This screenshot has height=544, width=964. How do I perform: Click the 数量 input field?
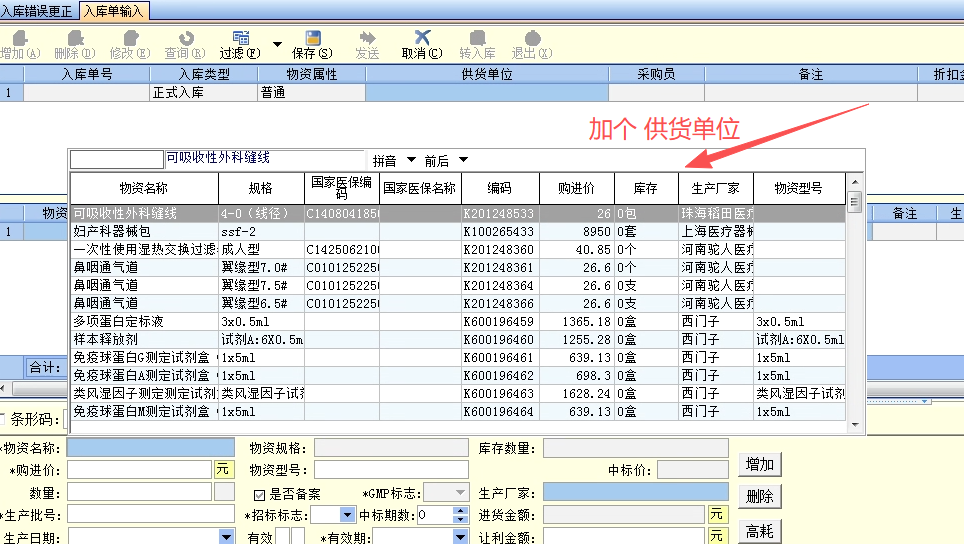point(140,492)
